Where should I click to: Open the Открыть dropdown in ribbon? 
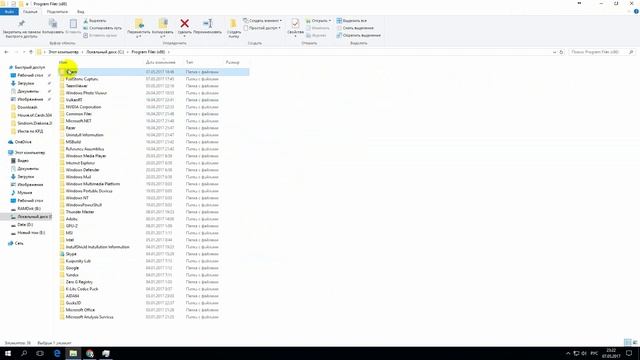coord(318,20)
